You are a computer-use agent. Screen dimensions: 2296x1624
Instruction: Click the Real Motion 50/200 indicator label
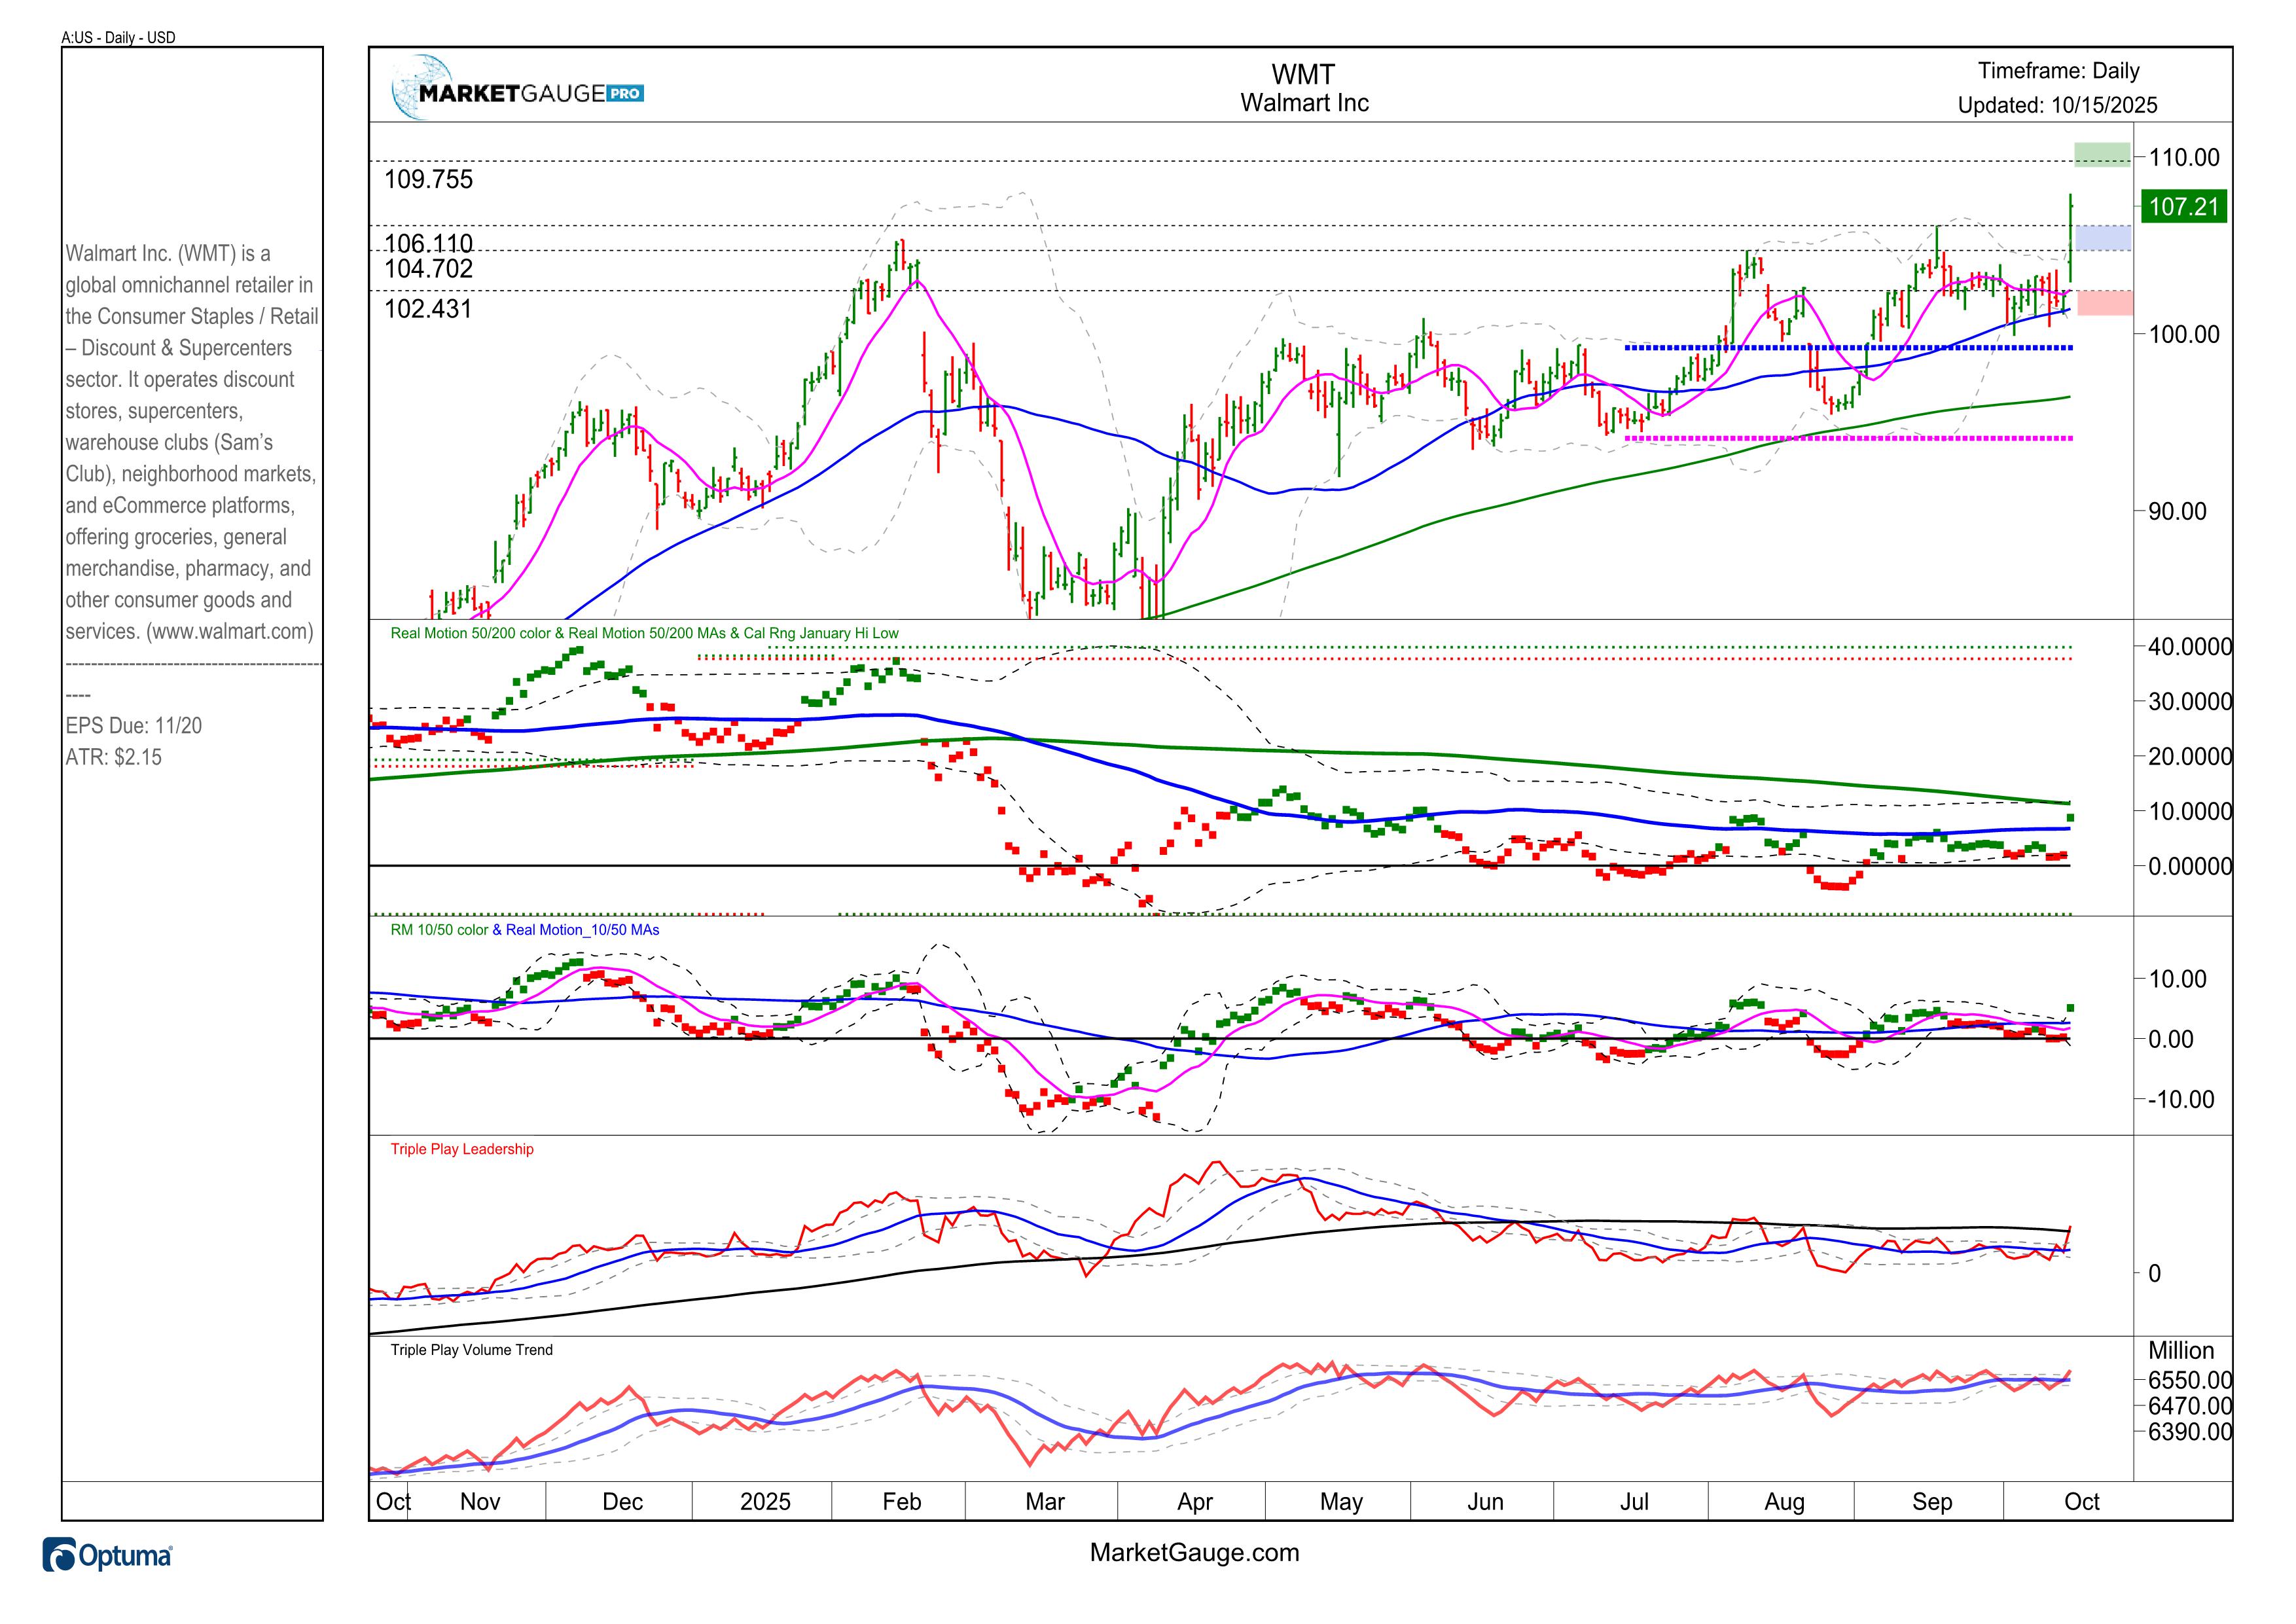(x=644, y=633)
